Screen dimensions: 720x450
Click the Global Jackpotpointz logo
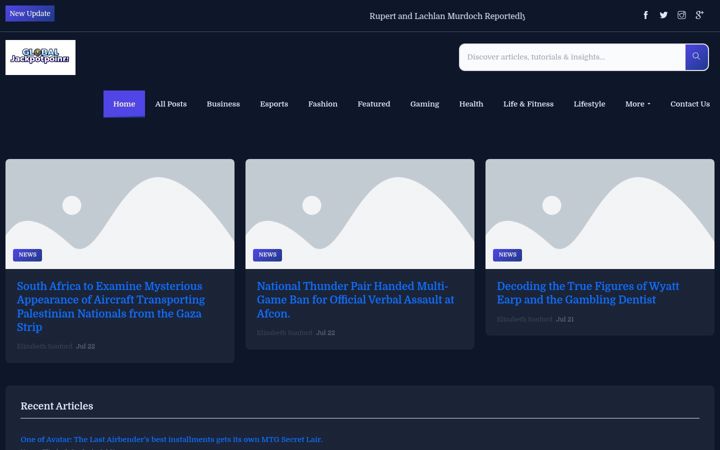[40, 57]
